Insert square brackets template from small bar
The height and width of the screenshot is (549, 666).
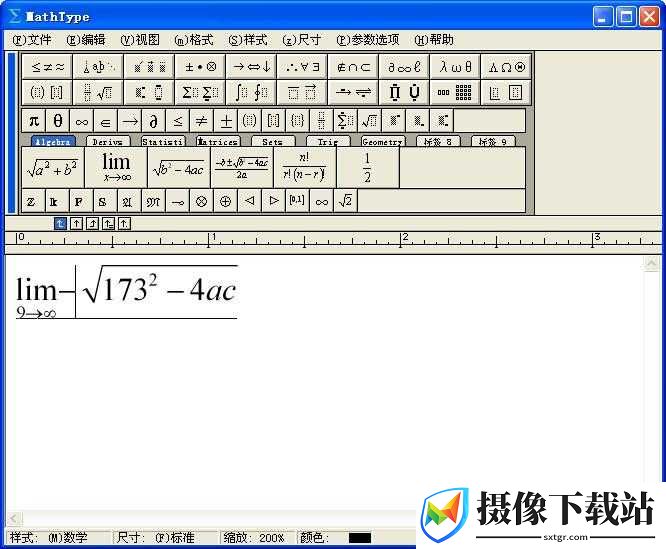click(274, 121)
